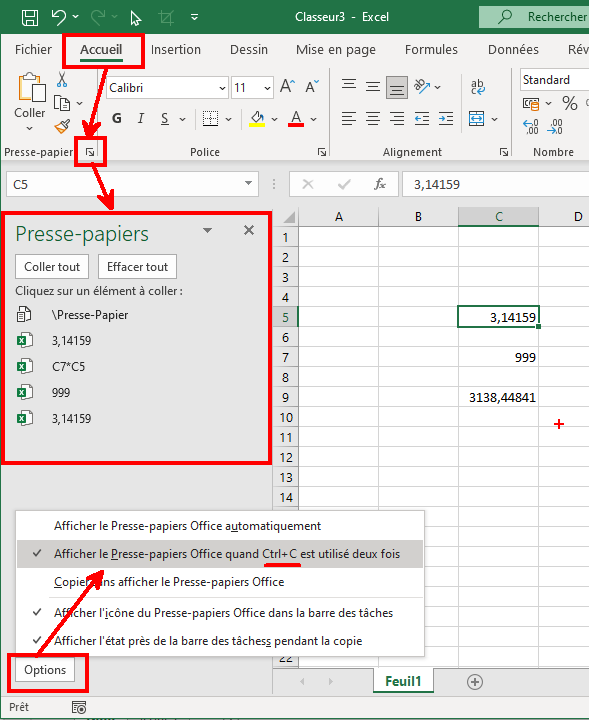Click the decrease indent icon
The image size is (589, 720).
[421, 119]
